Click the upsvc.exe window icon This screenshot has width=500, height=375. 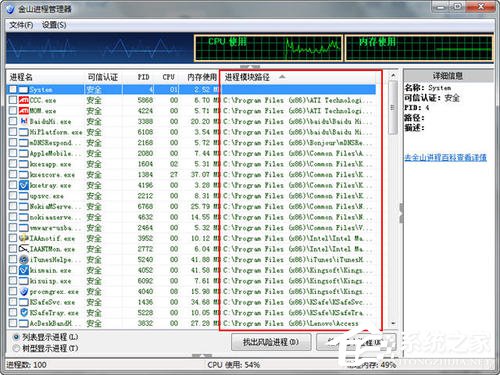click(x=24, y=196)
